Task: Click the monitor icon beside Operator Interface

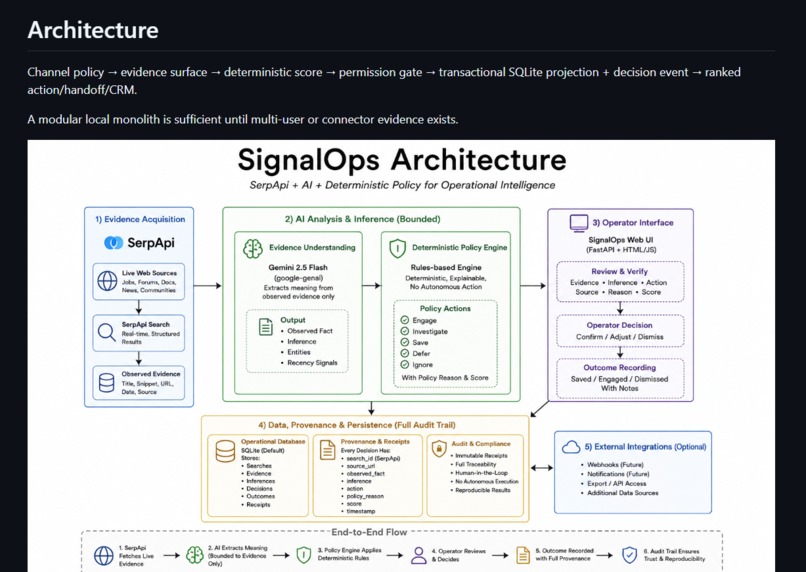Action: [x=579, y=223]
